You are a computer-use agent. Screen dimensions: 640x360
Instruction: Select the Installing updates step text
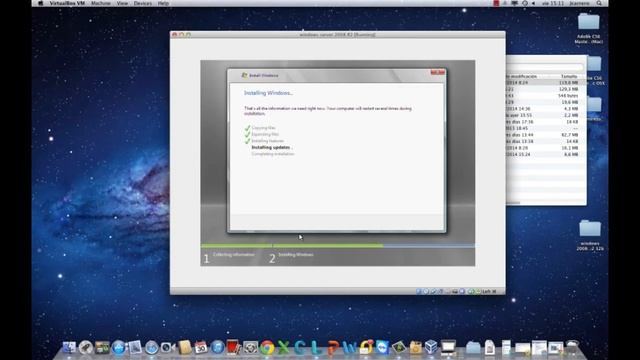pos(271,147)
